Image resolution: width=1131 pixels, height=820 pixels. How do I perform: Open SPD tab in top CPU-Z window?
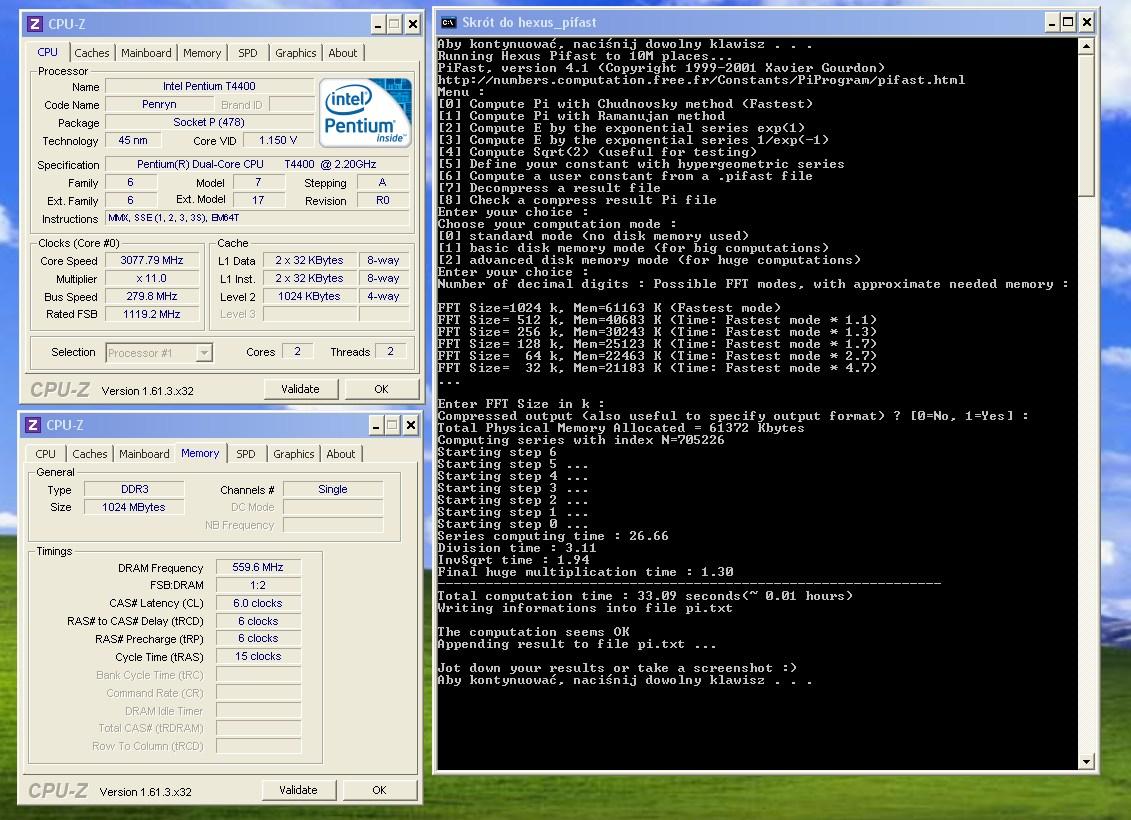[x=247, y=53]
